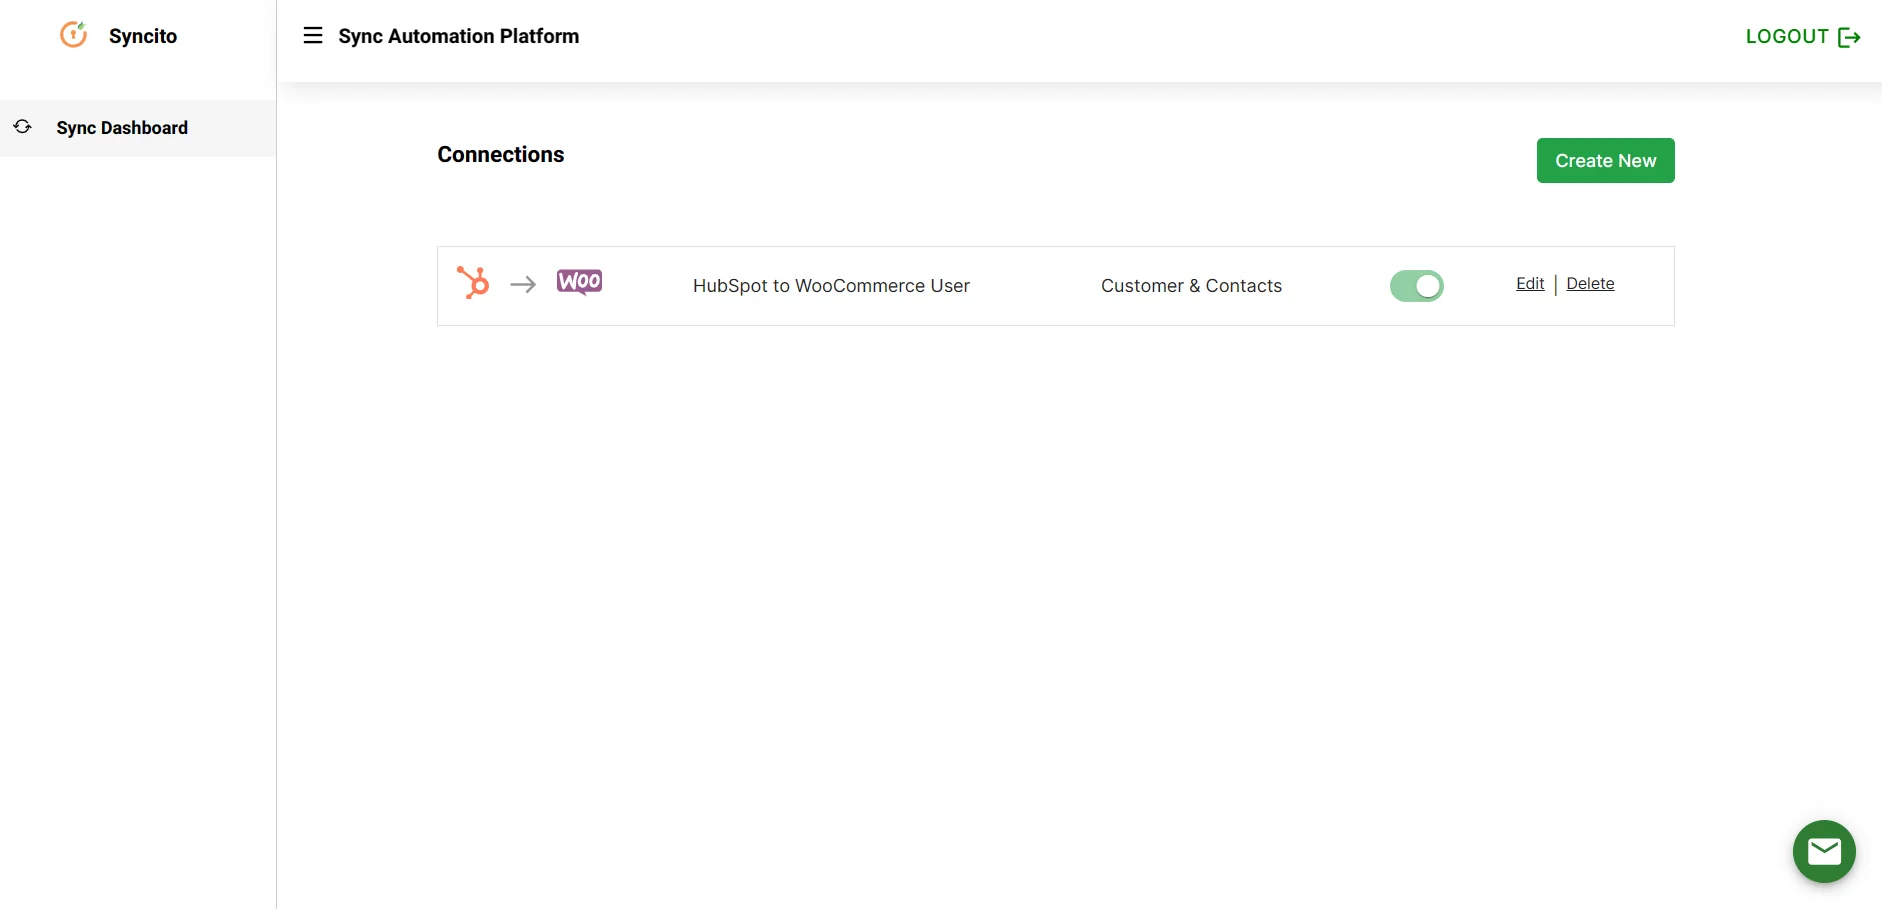Select Sync Dashboard in the sidebar

coord(122,127)
